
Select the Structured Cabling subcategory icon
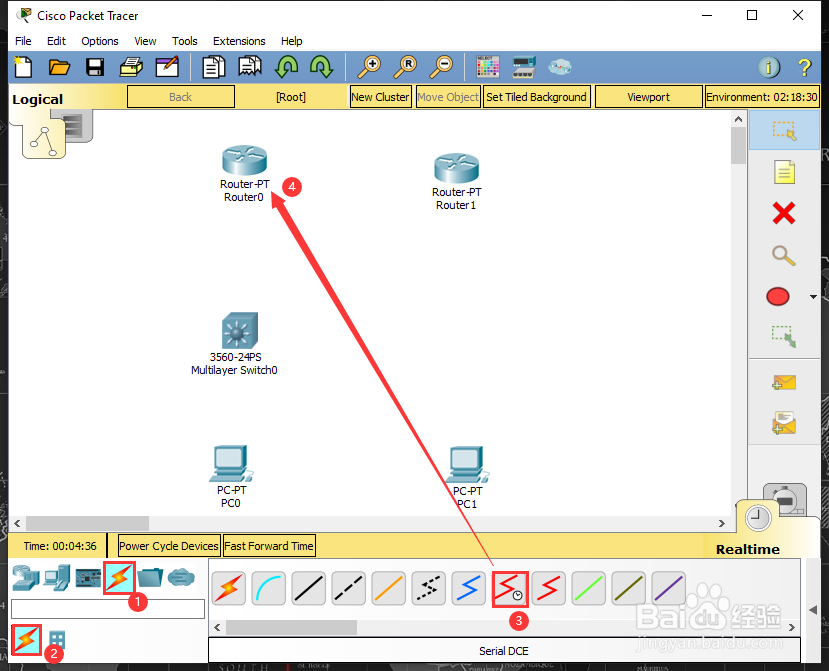click(57, 640)
